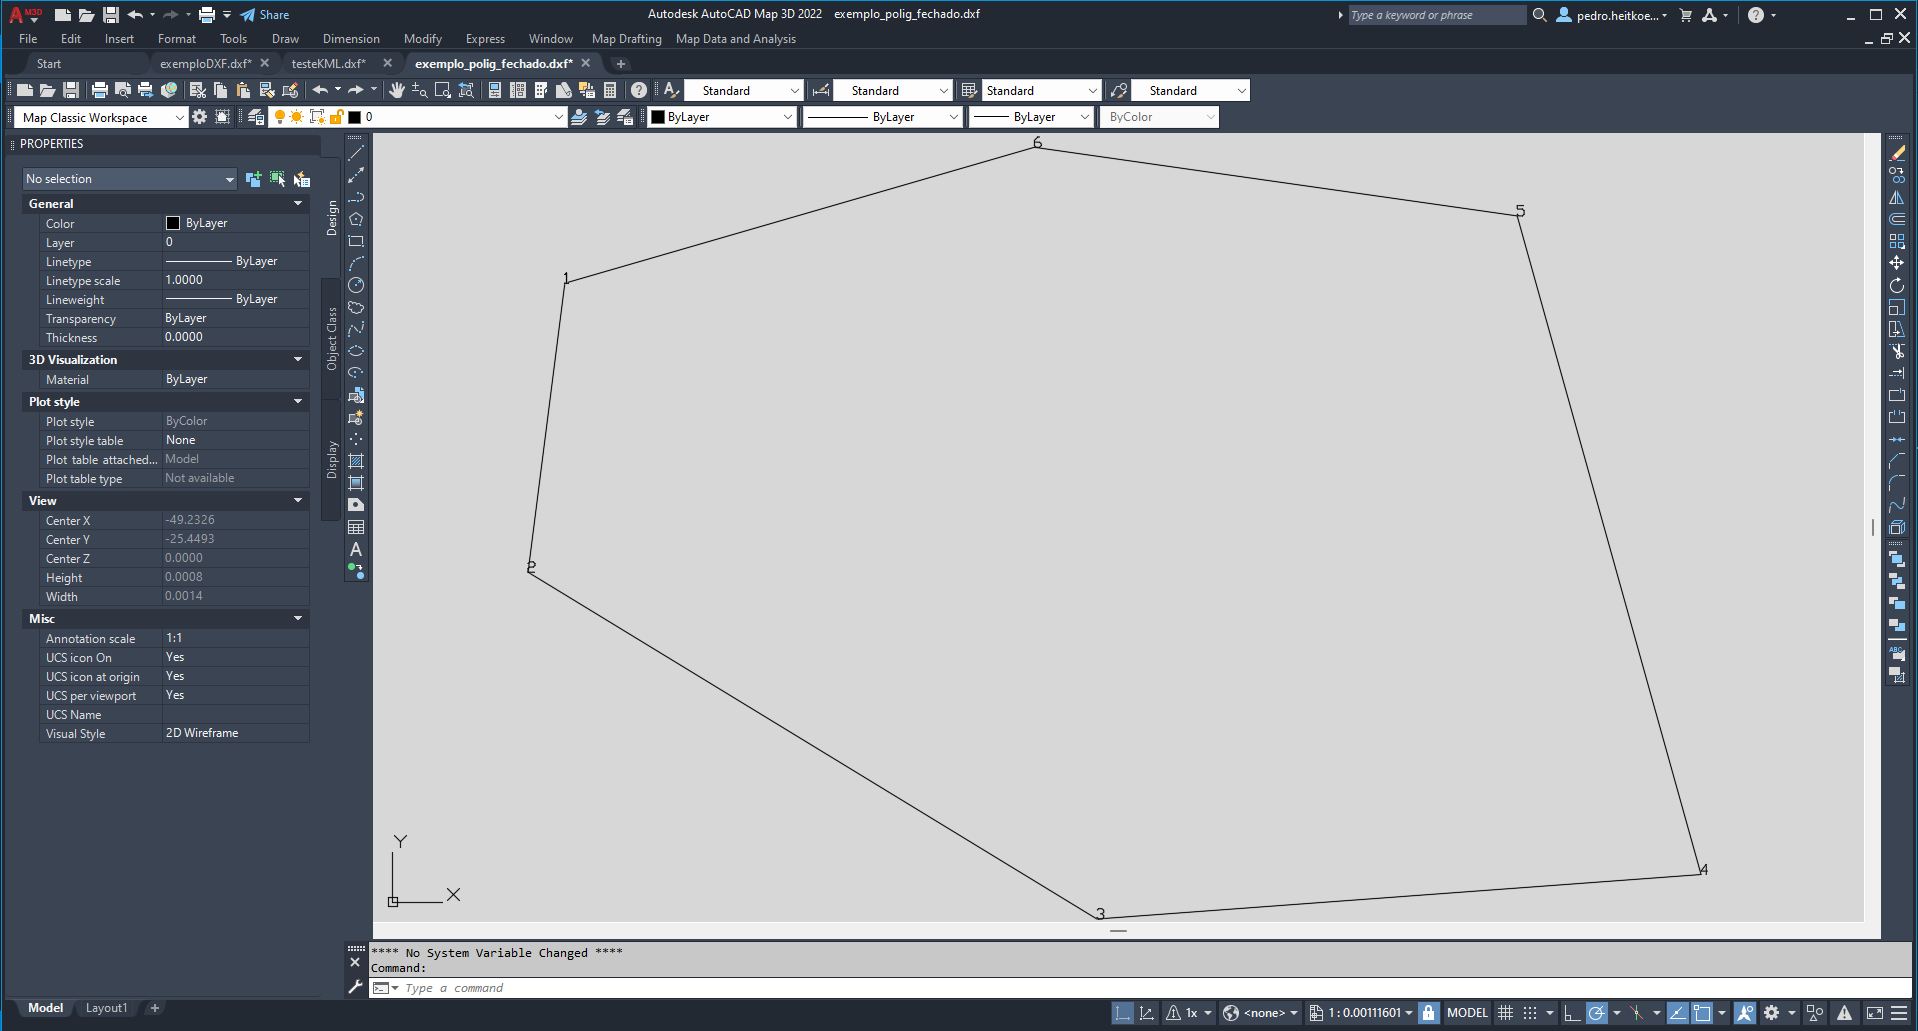
Task: Click the Mirror tool in modify toolbar
Action: tap(1897, 197)
